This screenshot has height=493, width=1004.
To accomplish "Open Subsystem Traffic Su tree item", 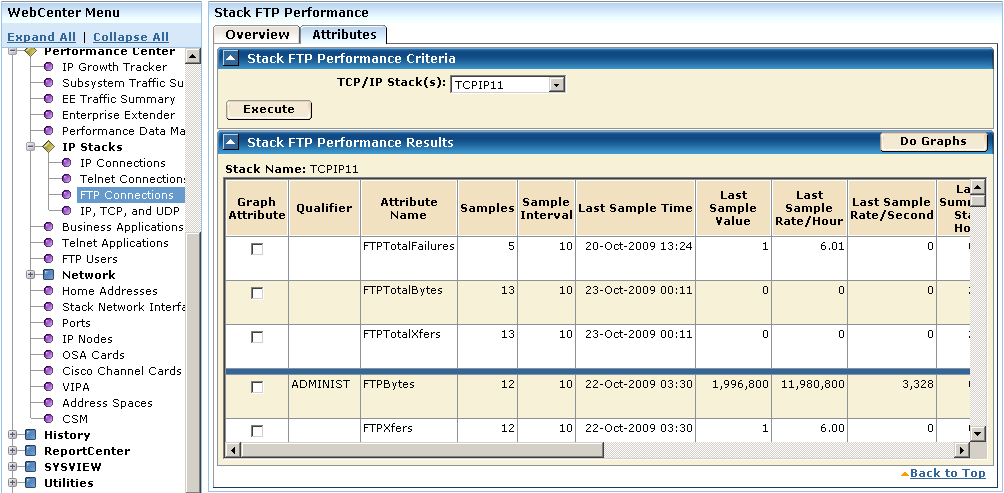I will [123, 83].
